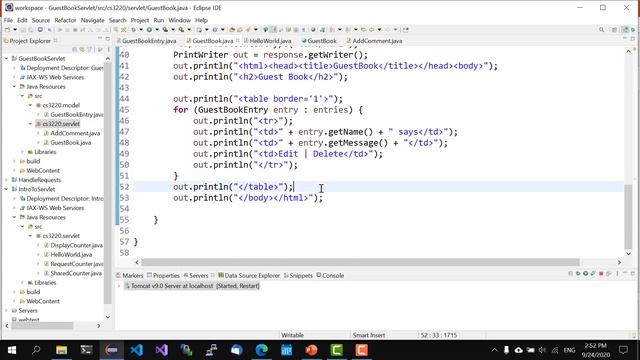Expand the HandleRequests project
The height and width of the screenshot is (360, 640).
(7, 180)
